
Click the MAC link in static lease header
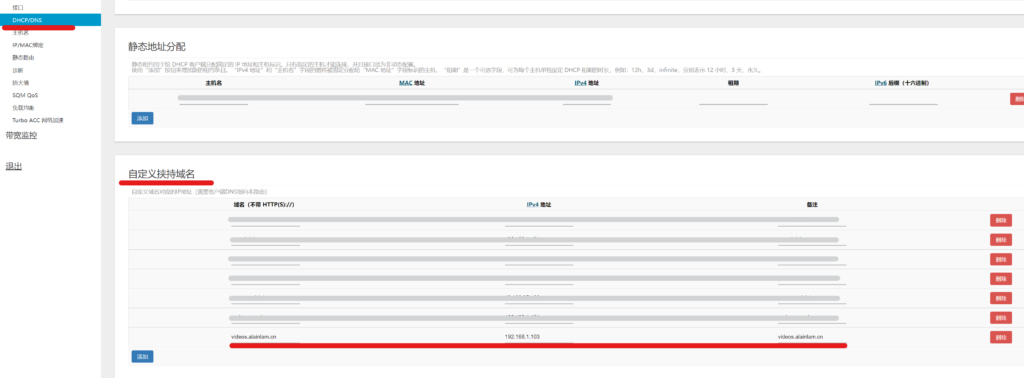tap(406, 83)
